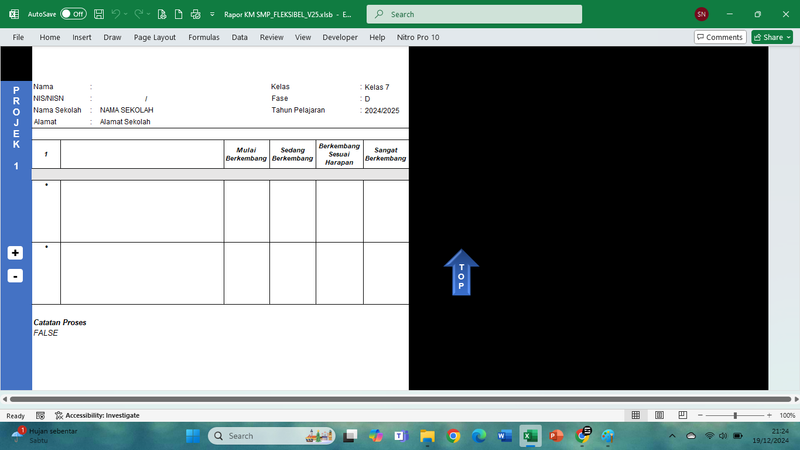This screenshot has height=450, width=800.
Task: Click the Excel title bar Search box
Action: click(474, 14)
